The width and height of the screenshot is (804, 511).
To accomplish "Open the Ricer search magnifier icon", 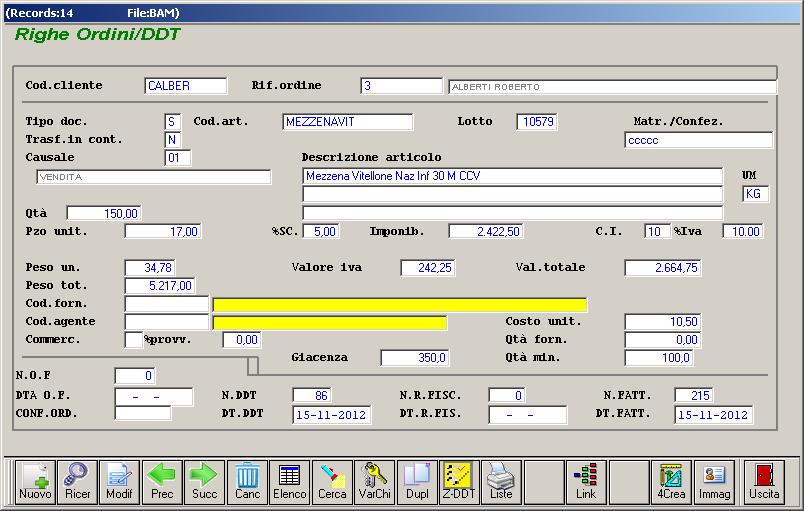I will (x=77, y=482).
